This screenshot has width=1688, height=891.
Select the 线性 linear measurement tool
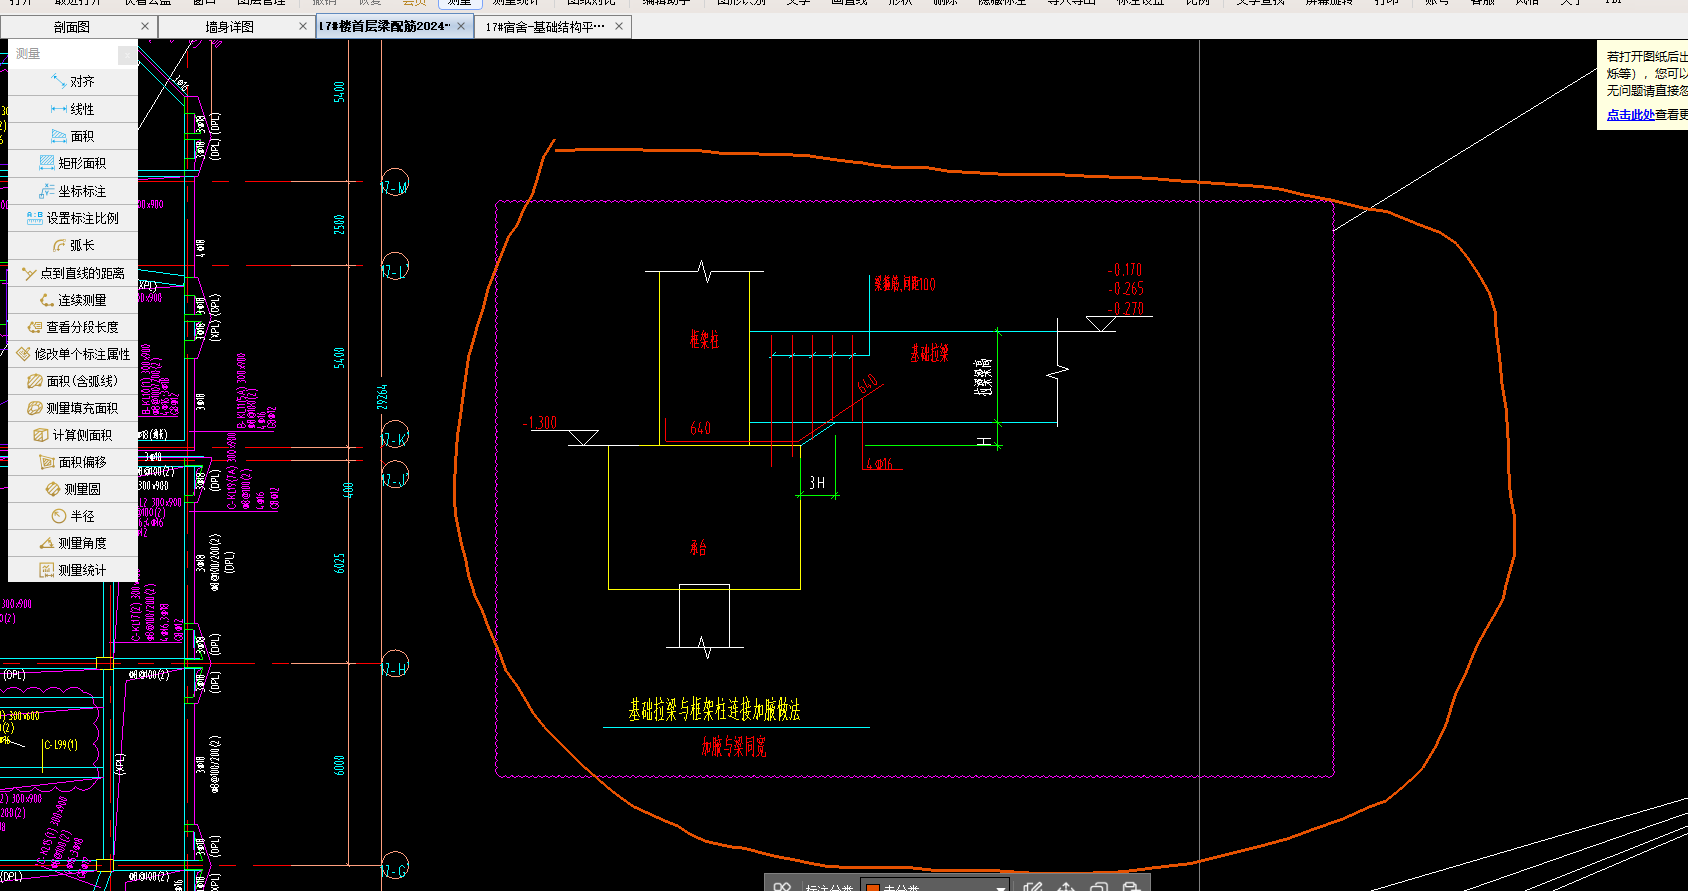tap(73, 109)
